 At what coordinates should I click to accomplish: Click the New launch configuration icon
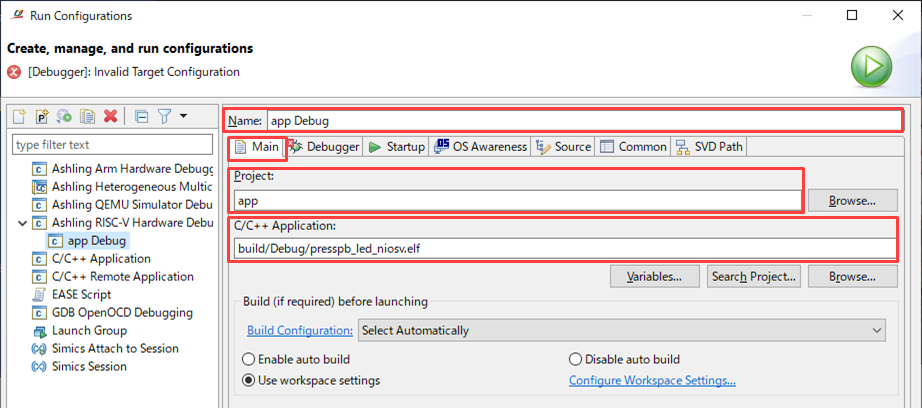(19, 116)
